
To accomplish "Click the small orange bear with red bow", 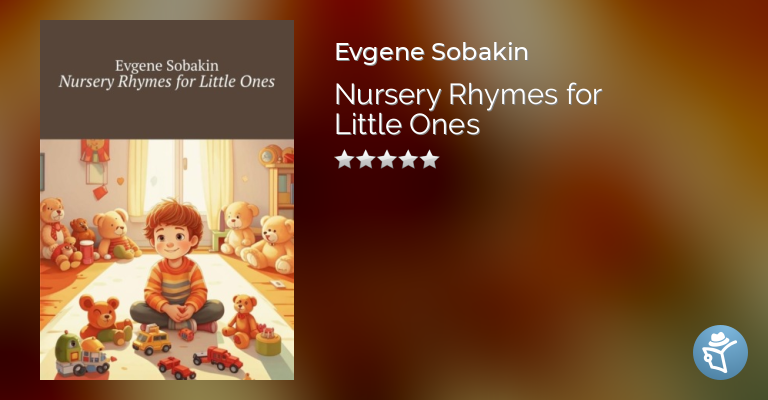I will [x=242, y=321].
